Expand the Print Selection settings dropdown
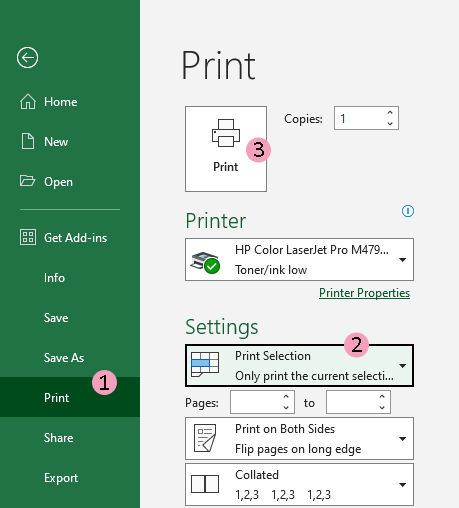 tap(299, 366)
